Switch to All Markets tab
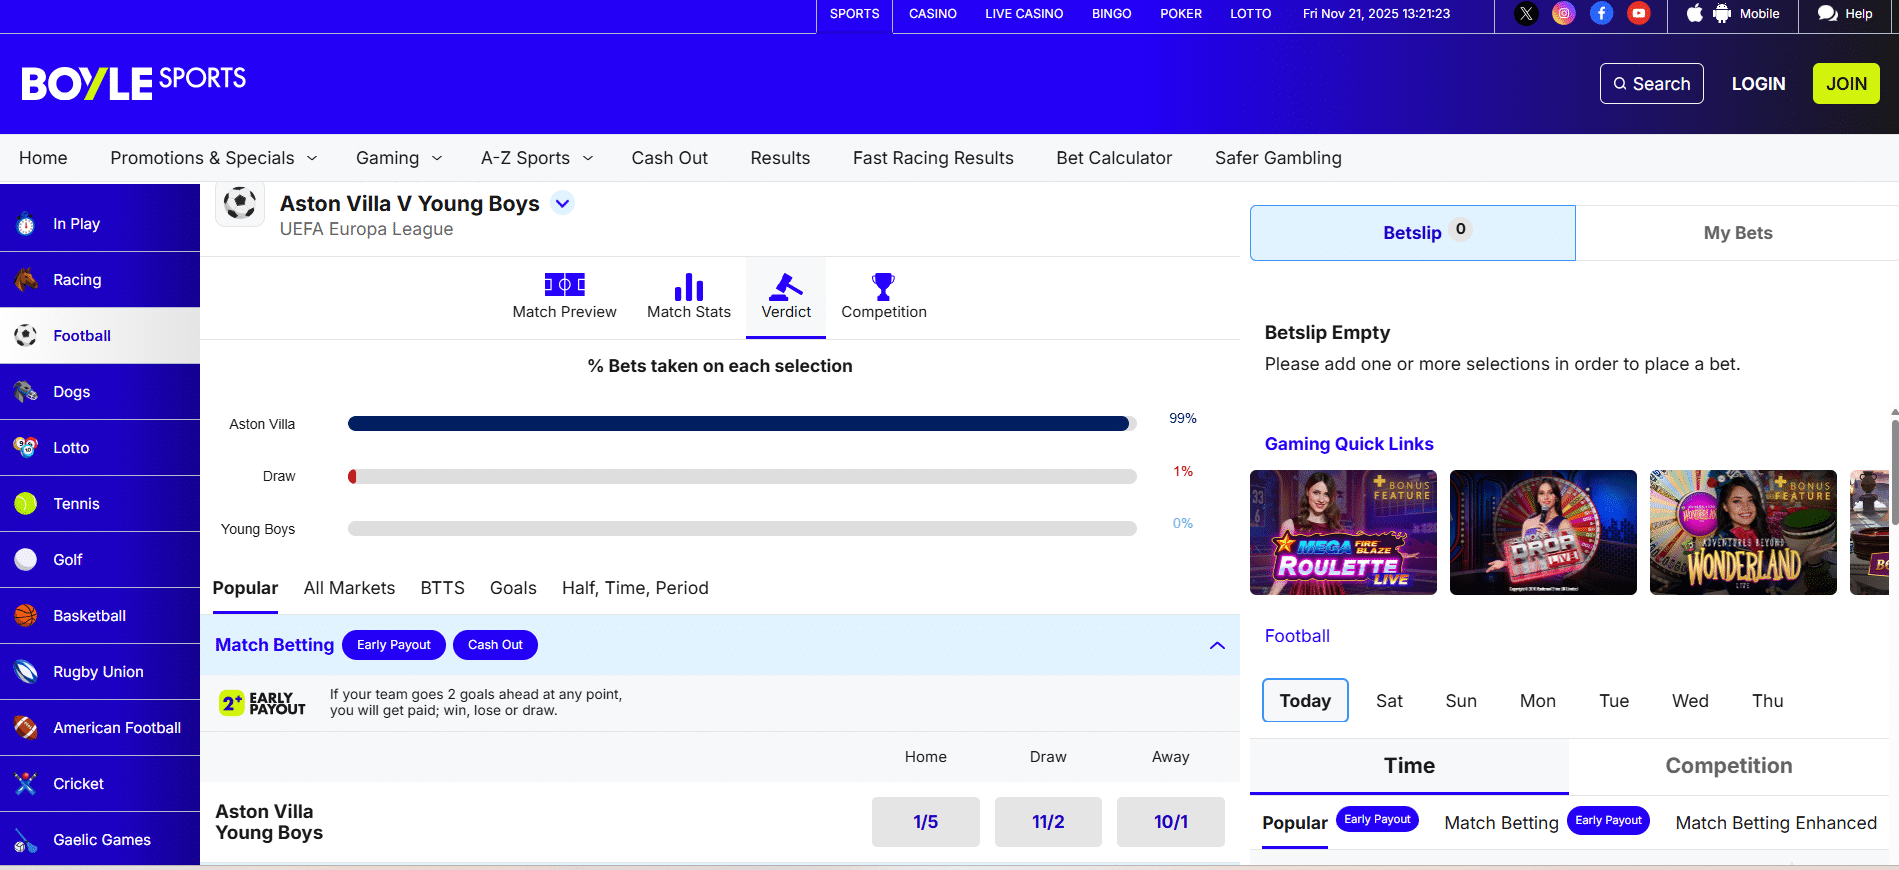The height and width of the screenshot is (870, 1899). [x=349, y=588]
